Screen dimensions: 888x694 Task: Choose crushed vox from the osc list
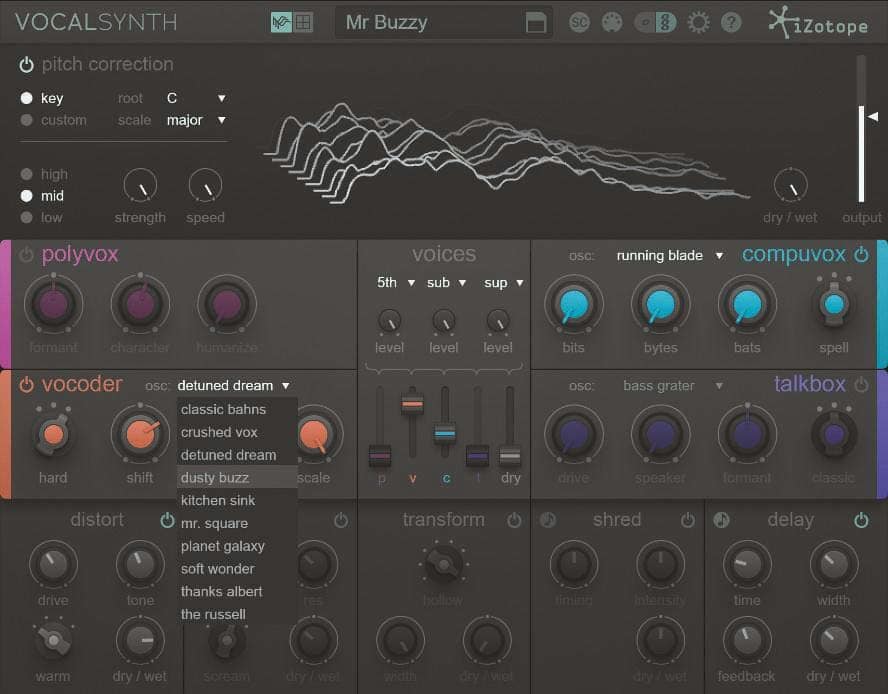pyautogui.click(x=237, y=432)
